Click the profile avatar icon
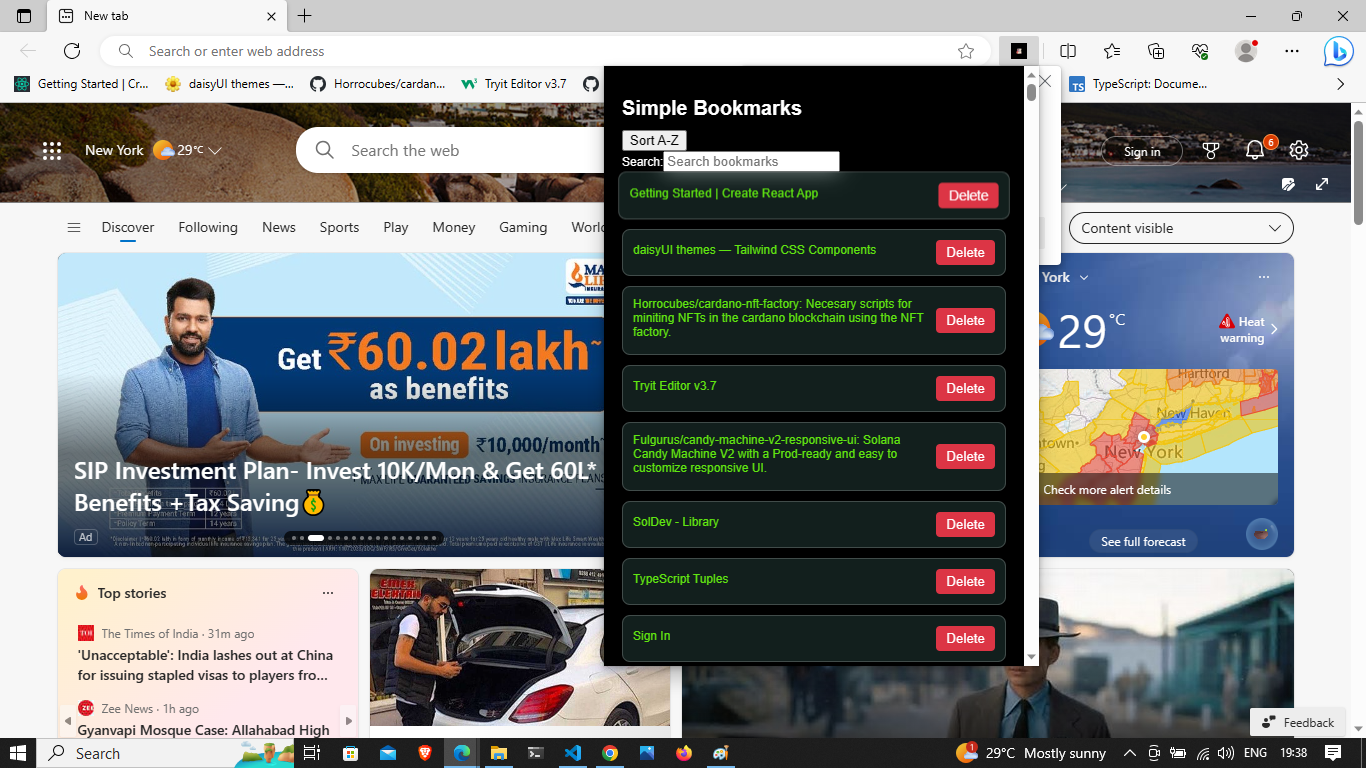Image resolution: width=1366 pixels, height=768 pixels. (x=1246, y=51)
